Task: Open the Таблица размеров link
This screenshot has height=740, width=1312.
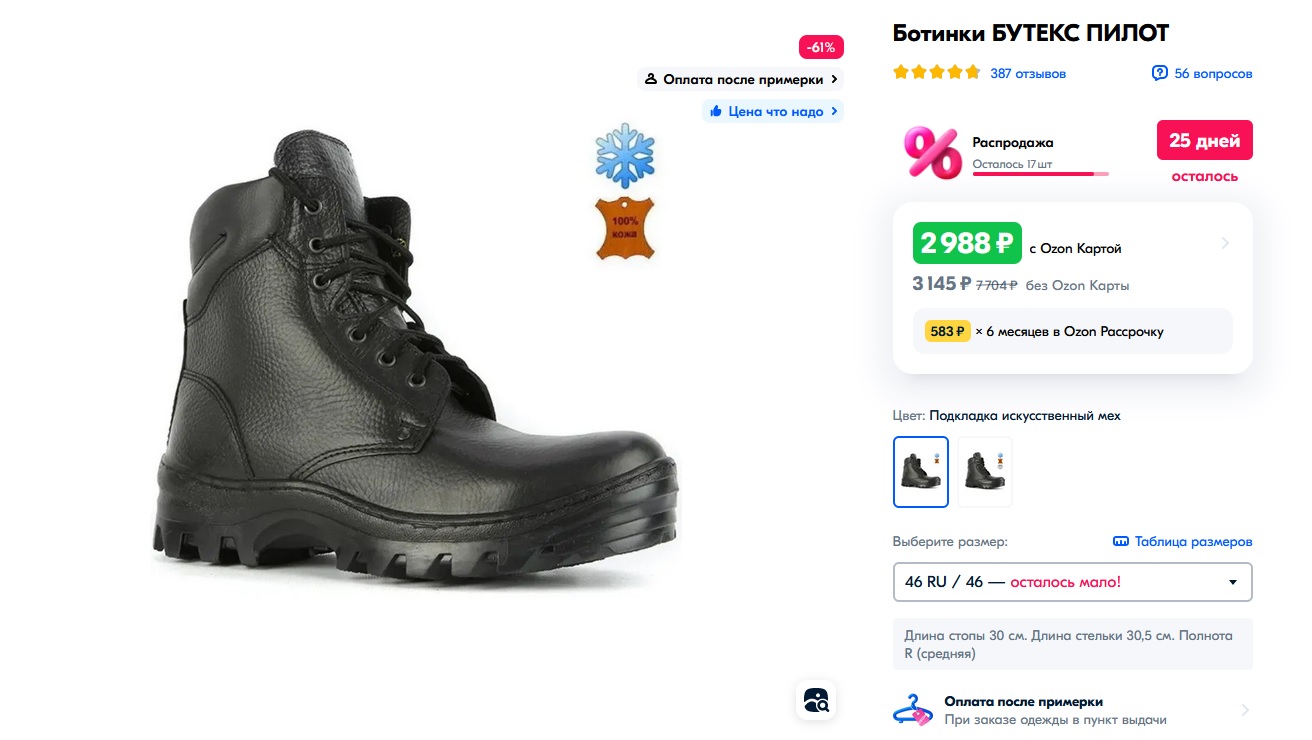Action: coord(1193,542)
